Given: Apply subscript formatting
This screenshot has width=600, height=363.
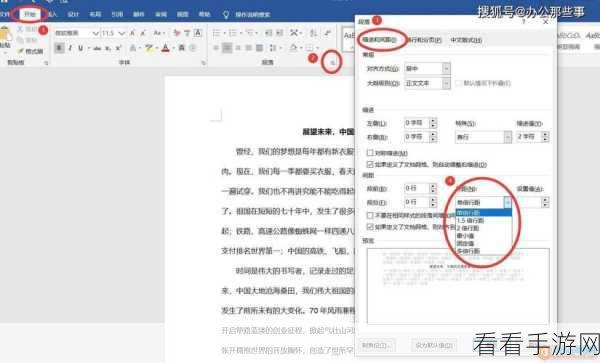Looking at the screenshot, I should point(108,48).
